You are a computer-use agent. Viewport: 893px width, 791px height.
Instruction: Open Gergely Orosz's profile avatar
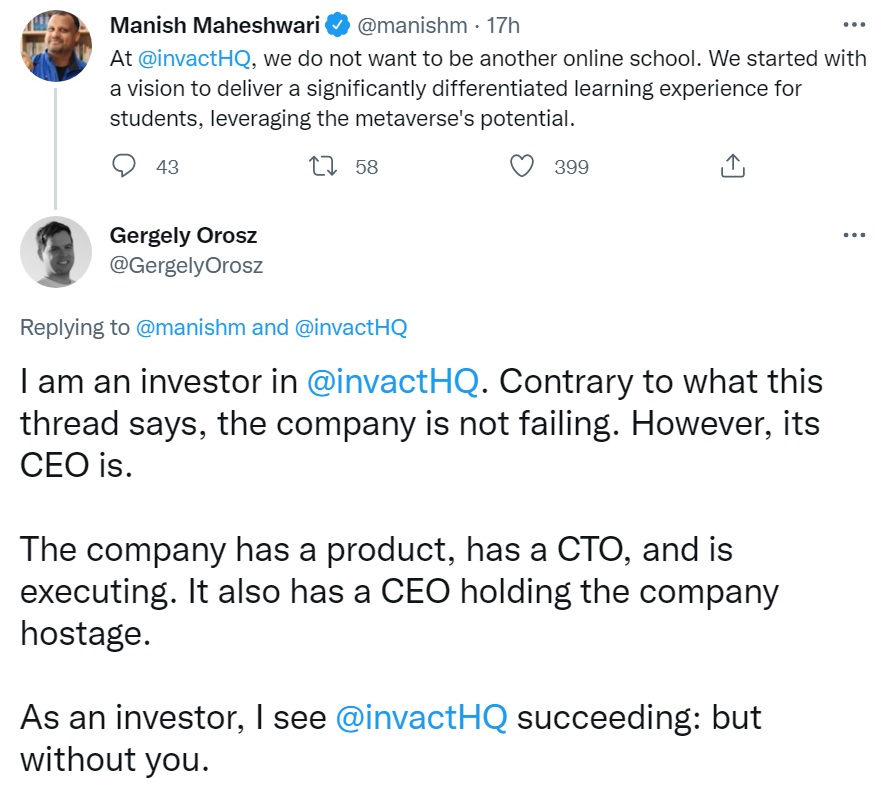[x=56, y=251]
